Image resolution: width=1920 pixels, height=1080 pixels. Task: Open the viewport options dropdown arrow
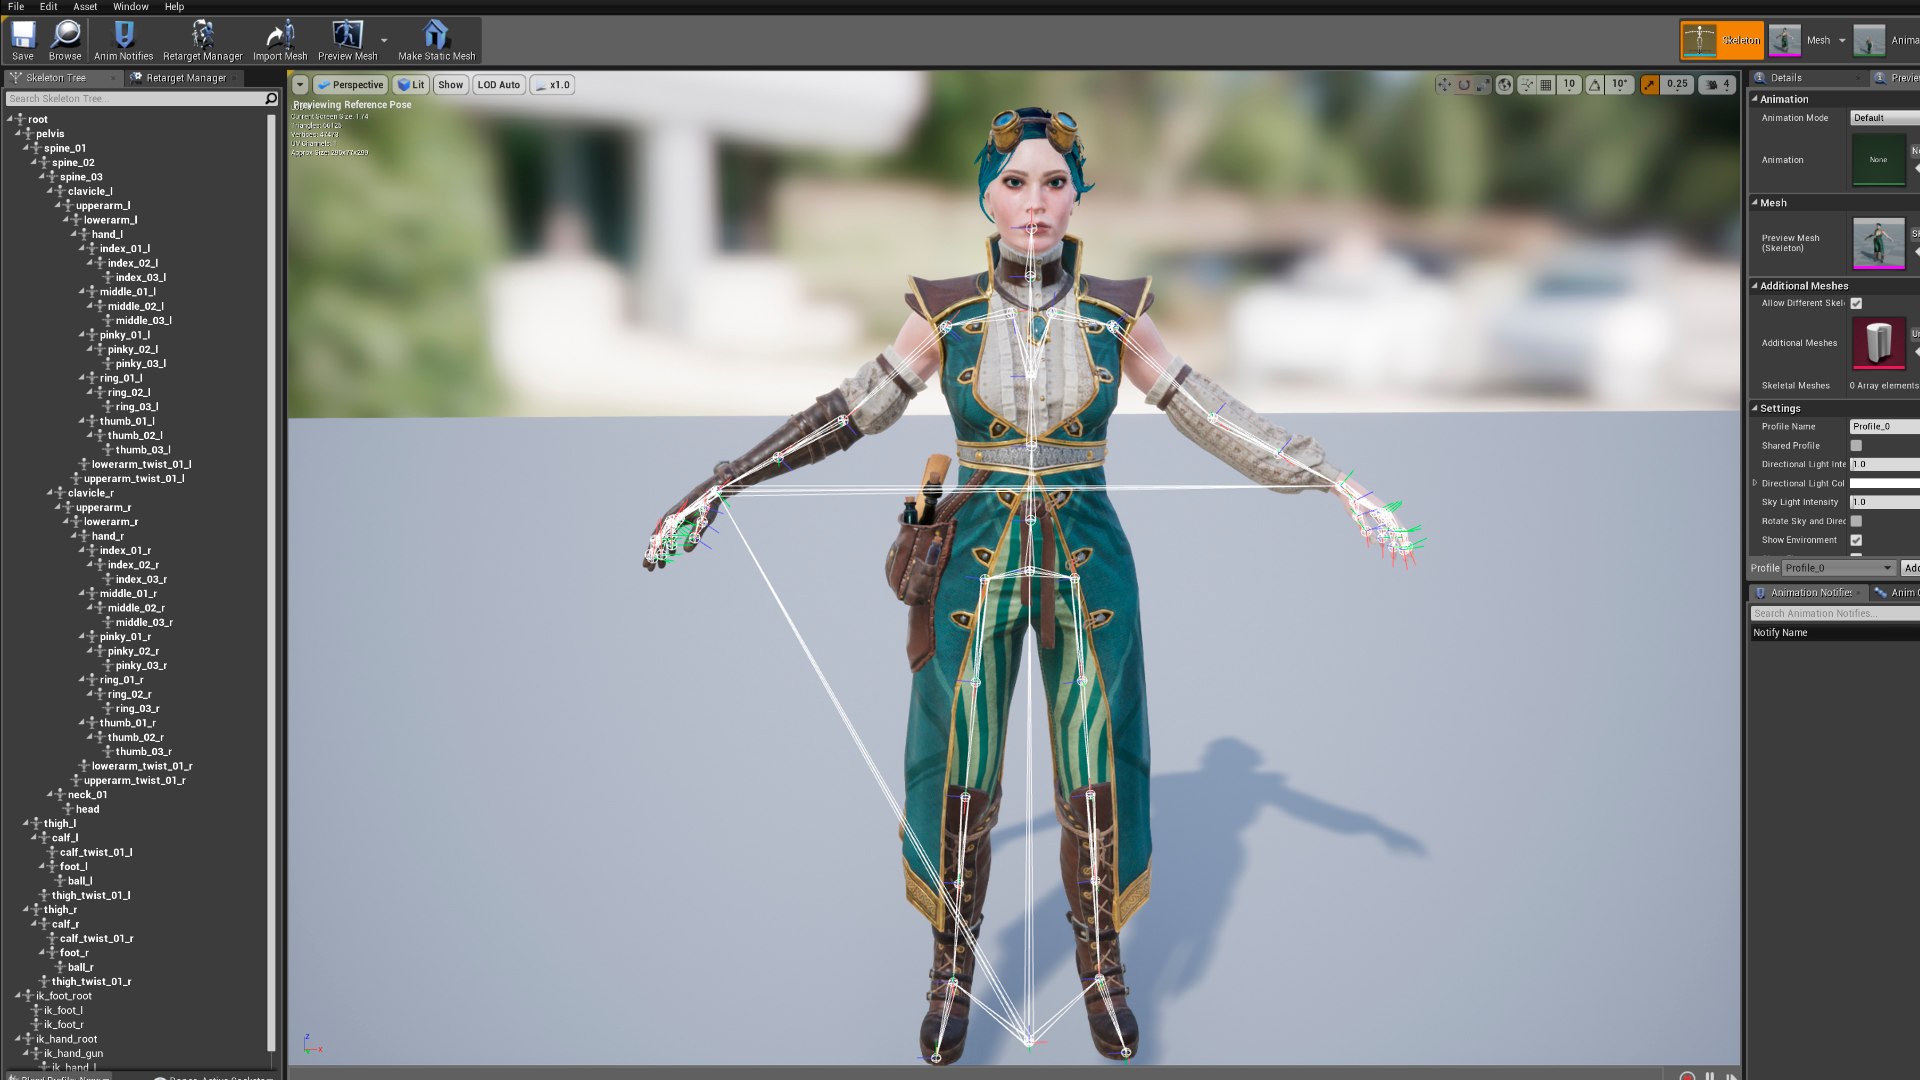tap(300, 85)
